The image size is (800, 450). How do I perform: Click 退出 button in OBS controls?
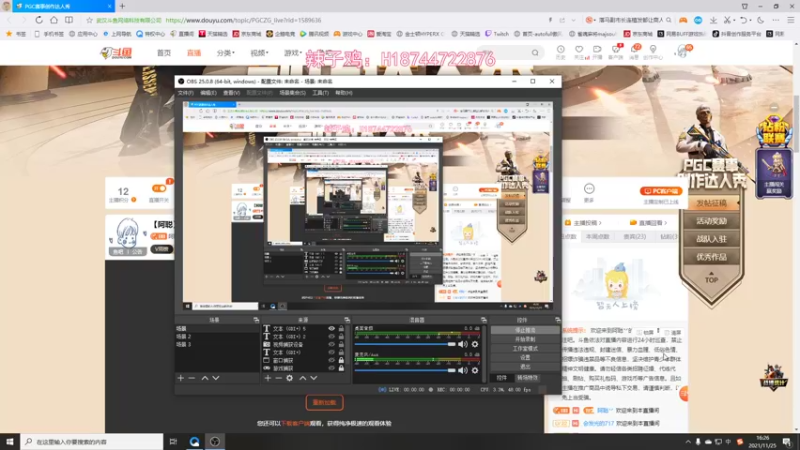click(x=525, y=366)
